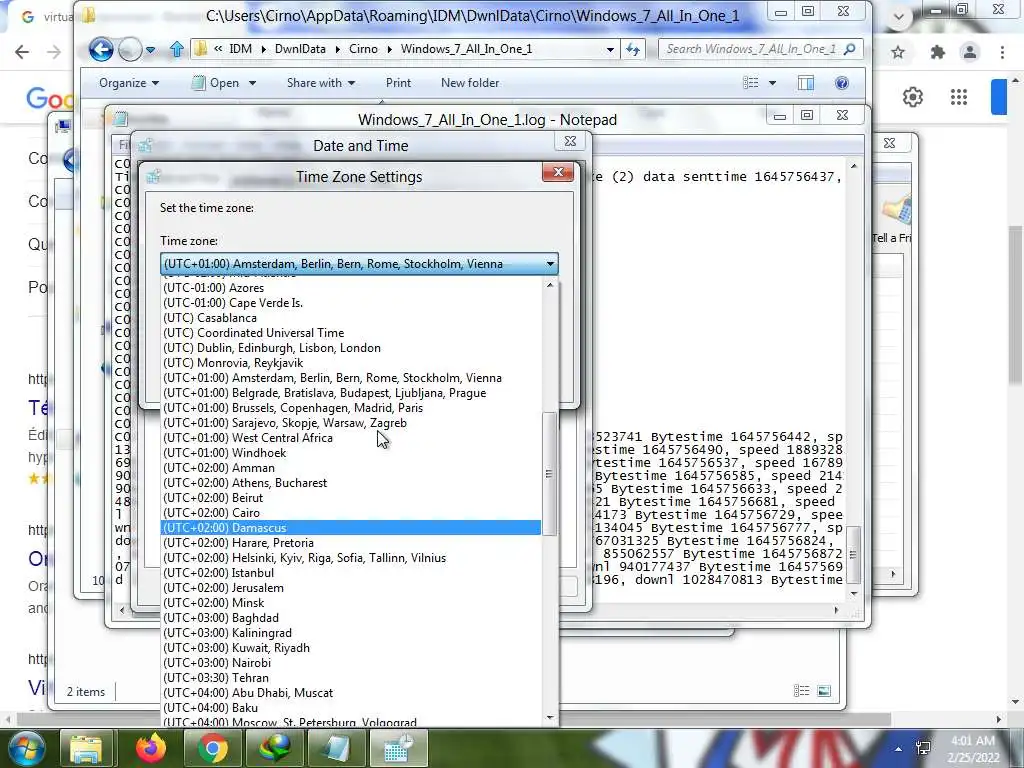Image resolution: width=1024 pixels, height=768 pixels.
Task: Open the Organize menu in Explorer
Action: 129,83
